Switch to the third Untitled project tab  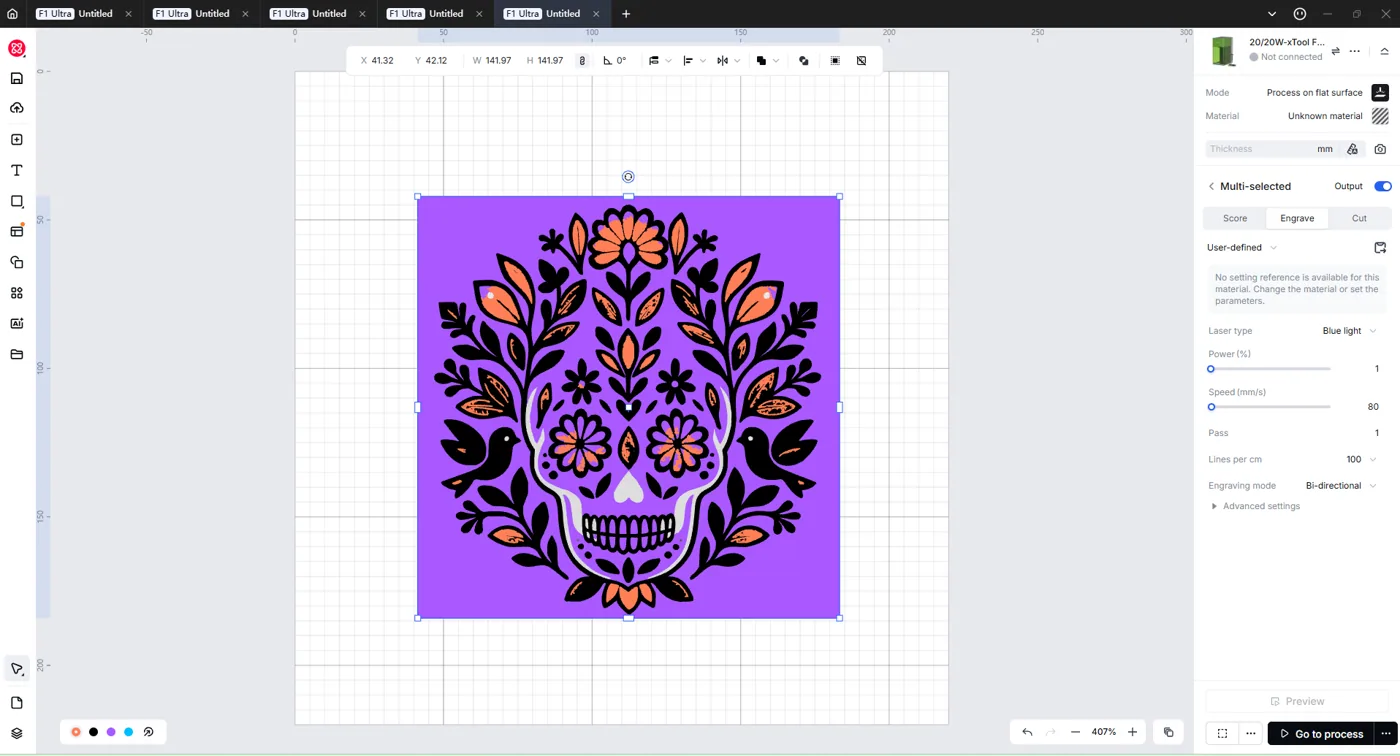tap(318, 14)
